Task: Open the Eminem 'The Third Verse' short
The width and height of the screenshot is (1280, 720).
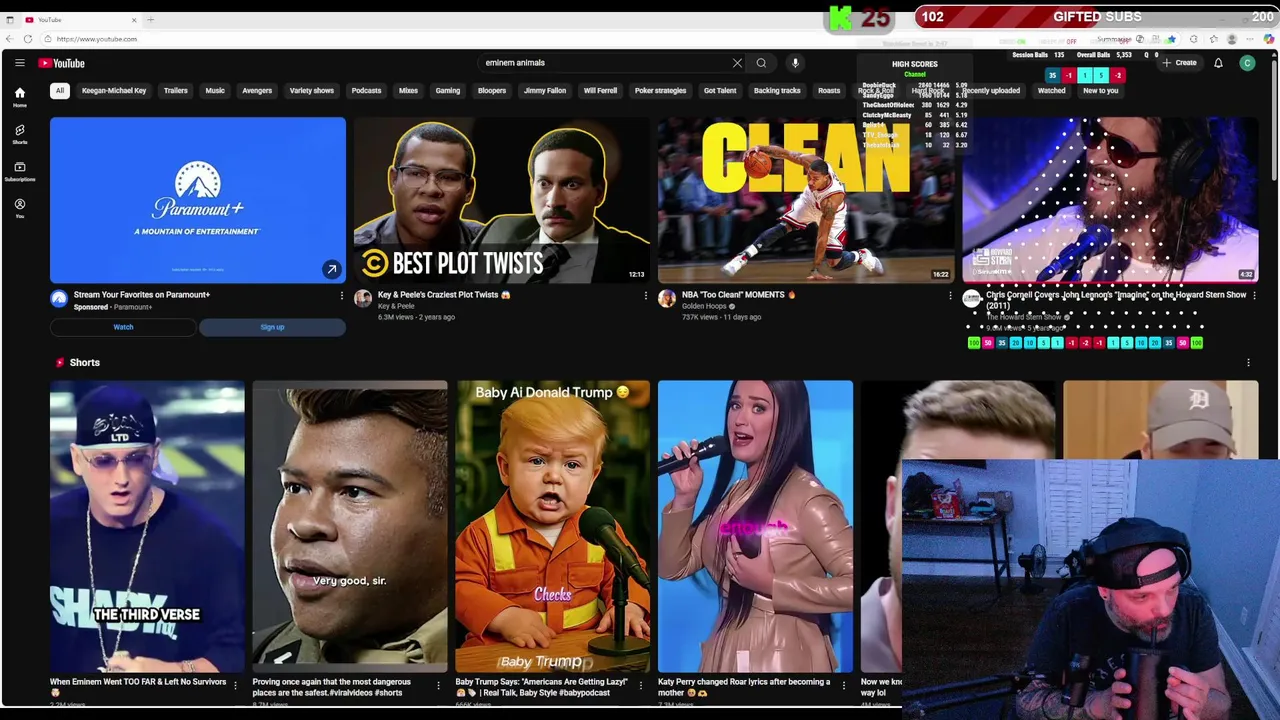Action: (147, 526)
